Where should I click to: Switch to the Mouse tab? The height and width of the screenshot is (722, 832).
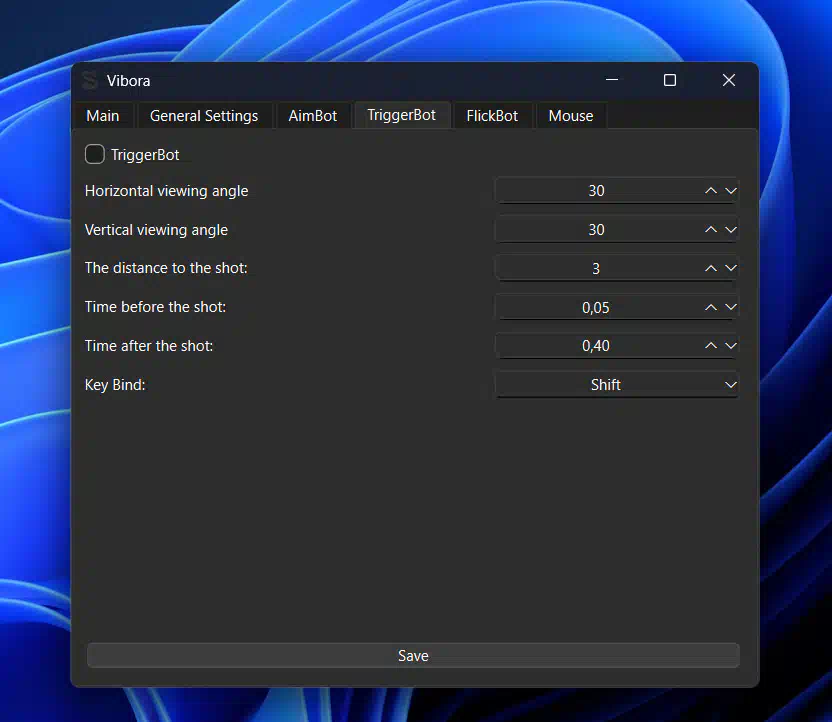pos(570,115)
